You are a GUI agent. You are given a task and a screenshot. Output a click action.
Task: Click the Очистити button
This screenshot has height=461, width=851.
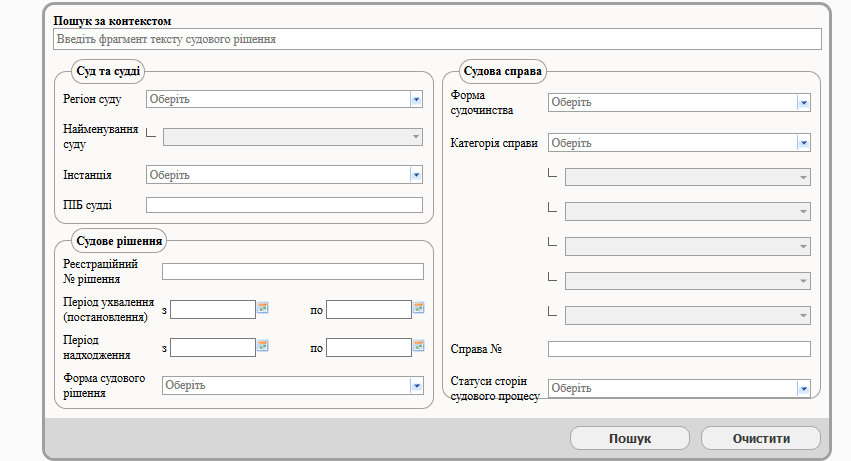click(x=760, y=438)
